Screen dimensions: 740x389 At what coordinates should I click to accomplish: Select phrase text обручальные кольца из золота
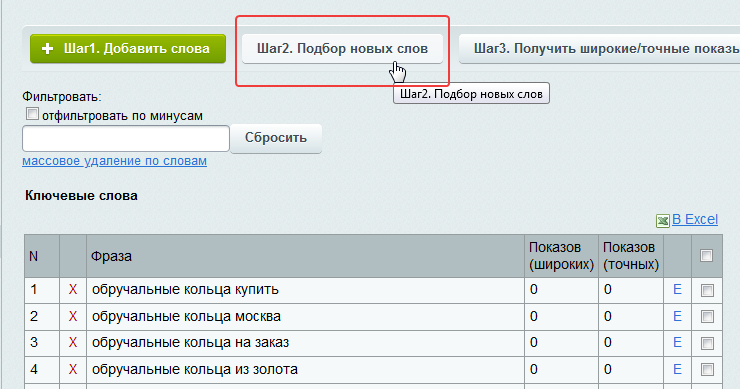(194, 369)
